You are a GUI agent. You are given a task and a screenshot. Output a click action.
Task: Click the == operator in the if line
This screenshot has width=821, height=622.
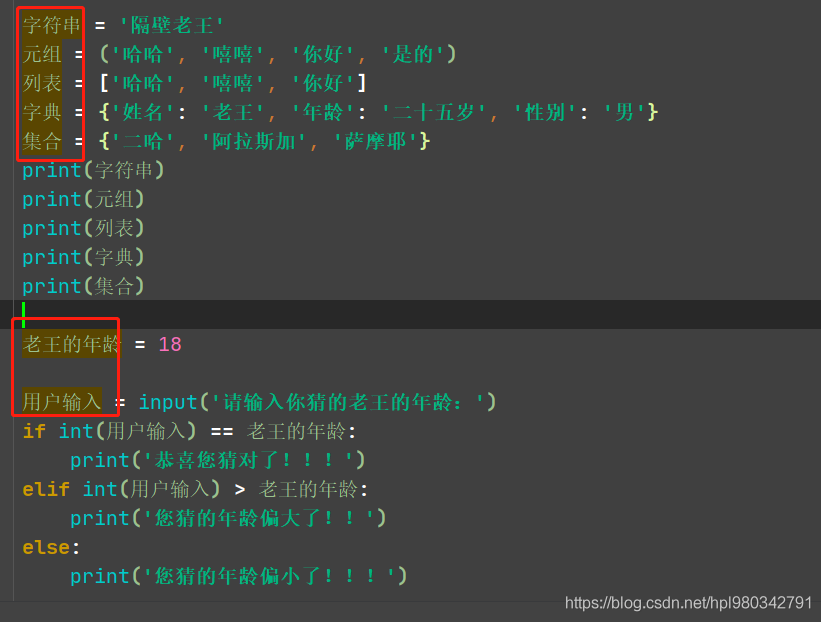tap(222, 431)
